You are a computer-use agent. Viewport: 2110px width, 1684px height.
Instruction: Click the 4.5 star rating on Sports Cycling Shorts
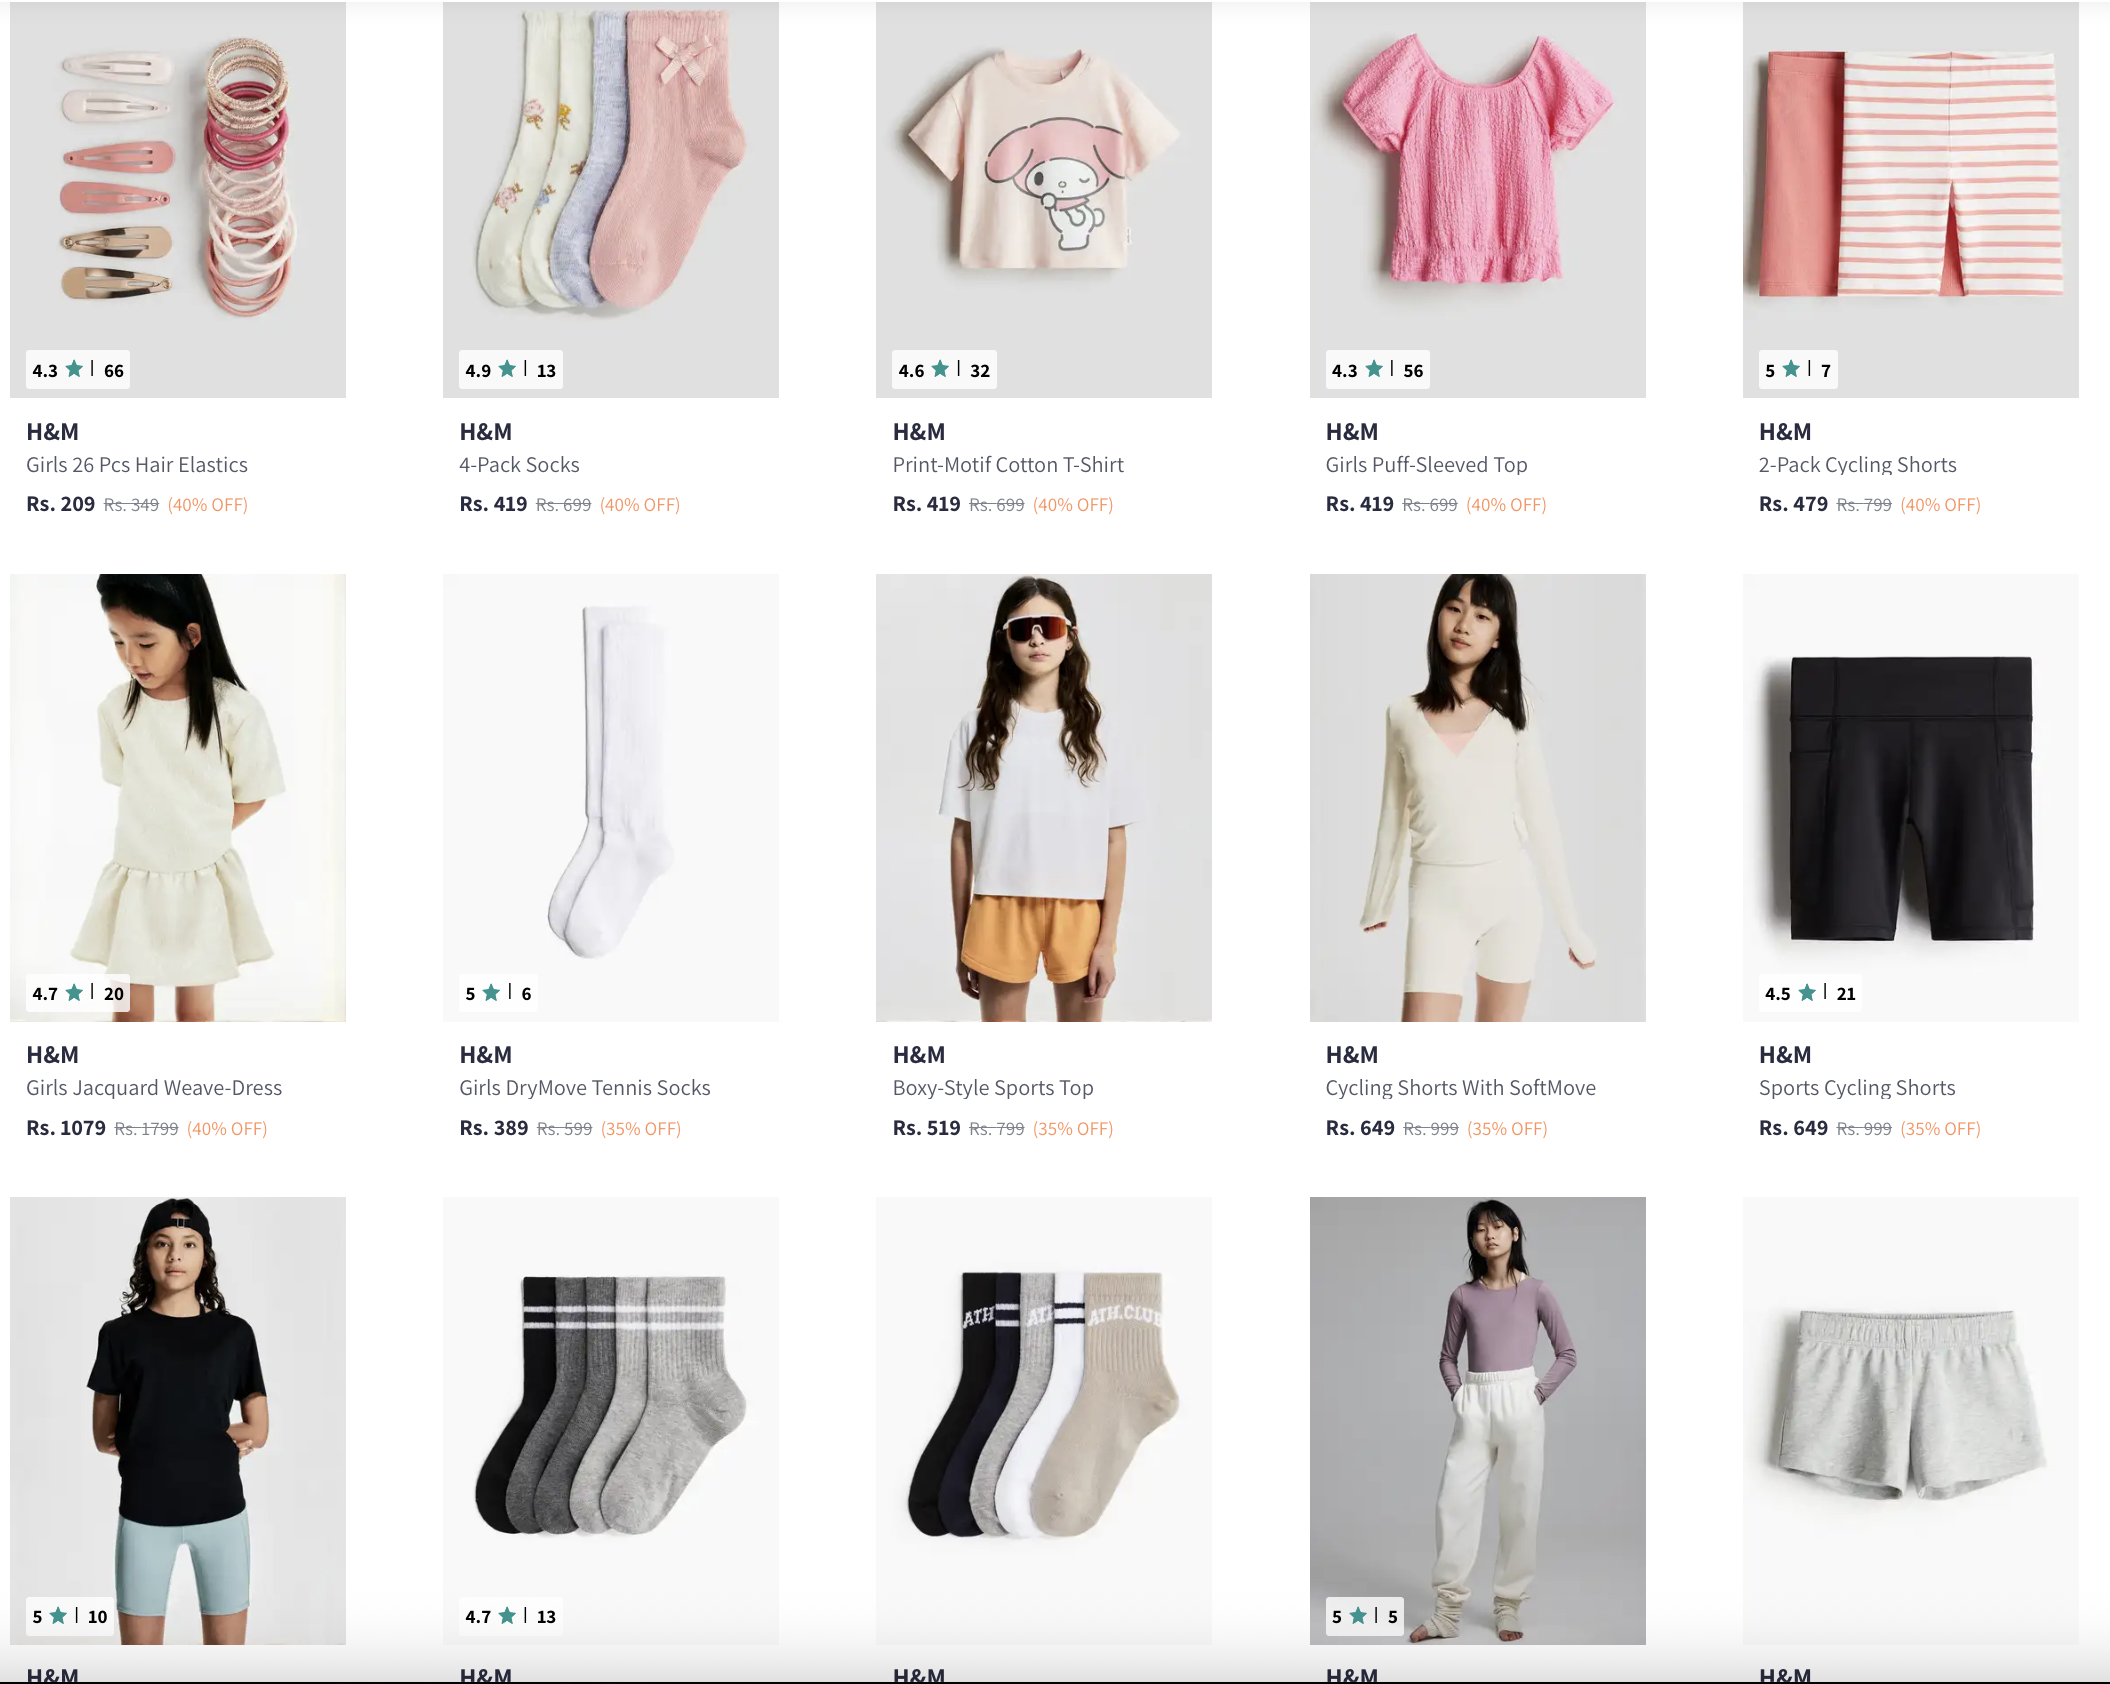click(x=1810, y=993)
